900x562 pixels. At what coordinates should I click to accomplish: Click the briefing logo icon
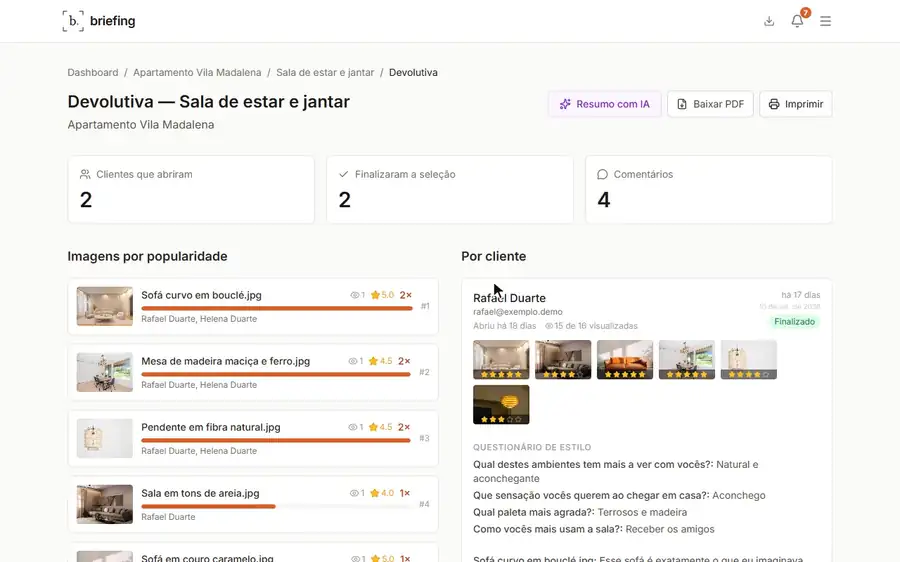pos(73,21)
